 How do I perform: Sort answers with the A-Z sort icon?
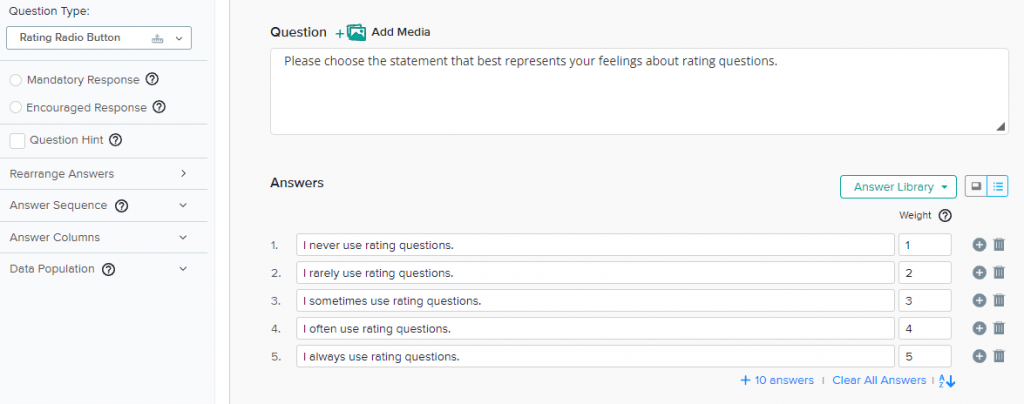(x=947, y=381)
